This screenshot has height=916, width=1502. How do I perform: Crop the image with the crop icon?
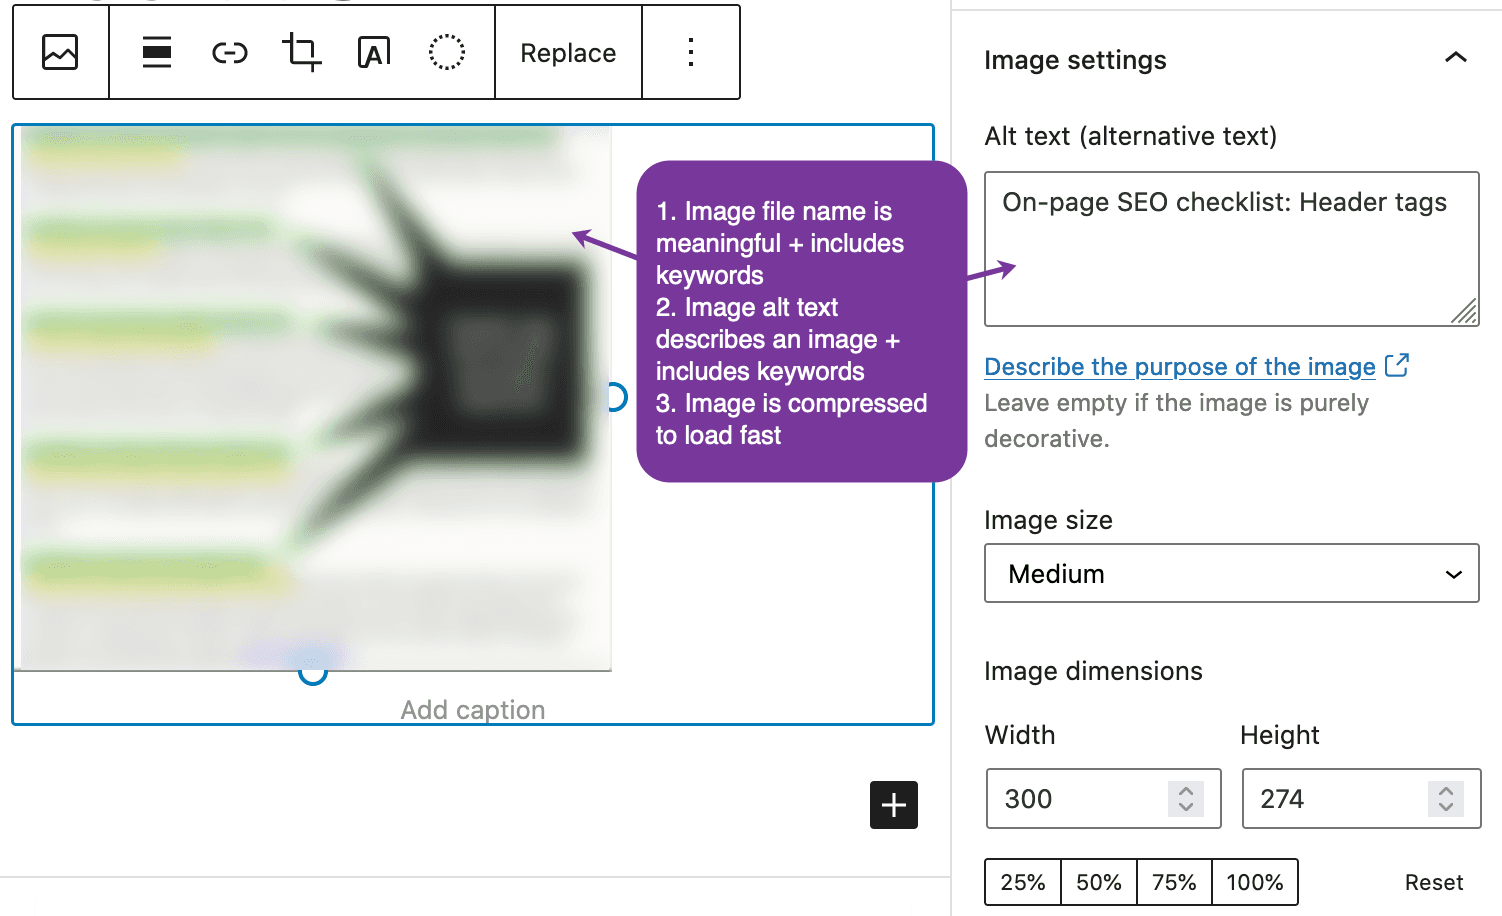(301, 52)
